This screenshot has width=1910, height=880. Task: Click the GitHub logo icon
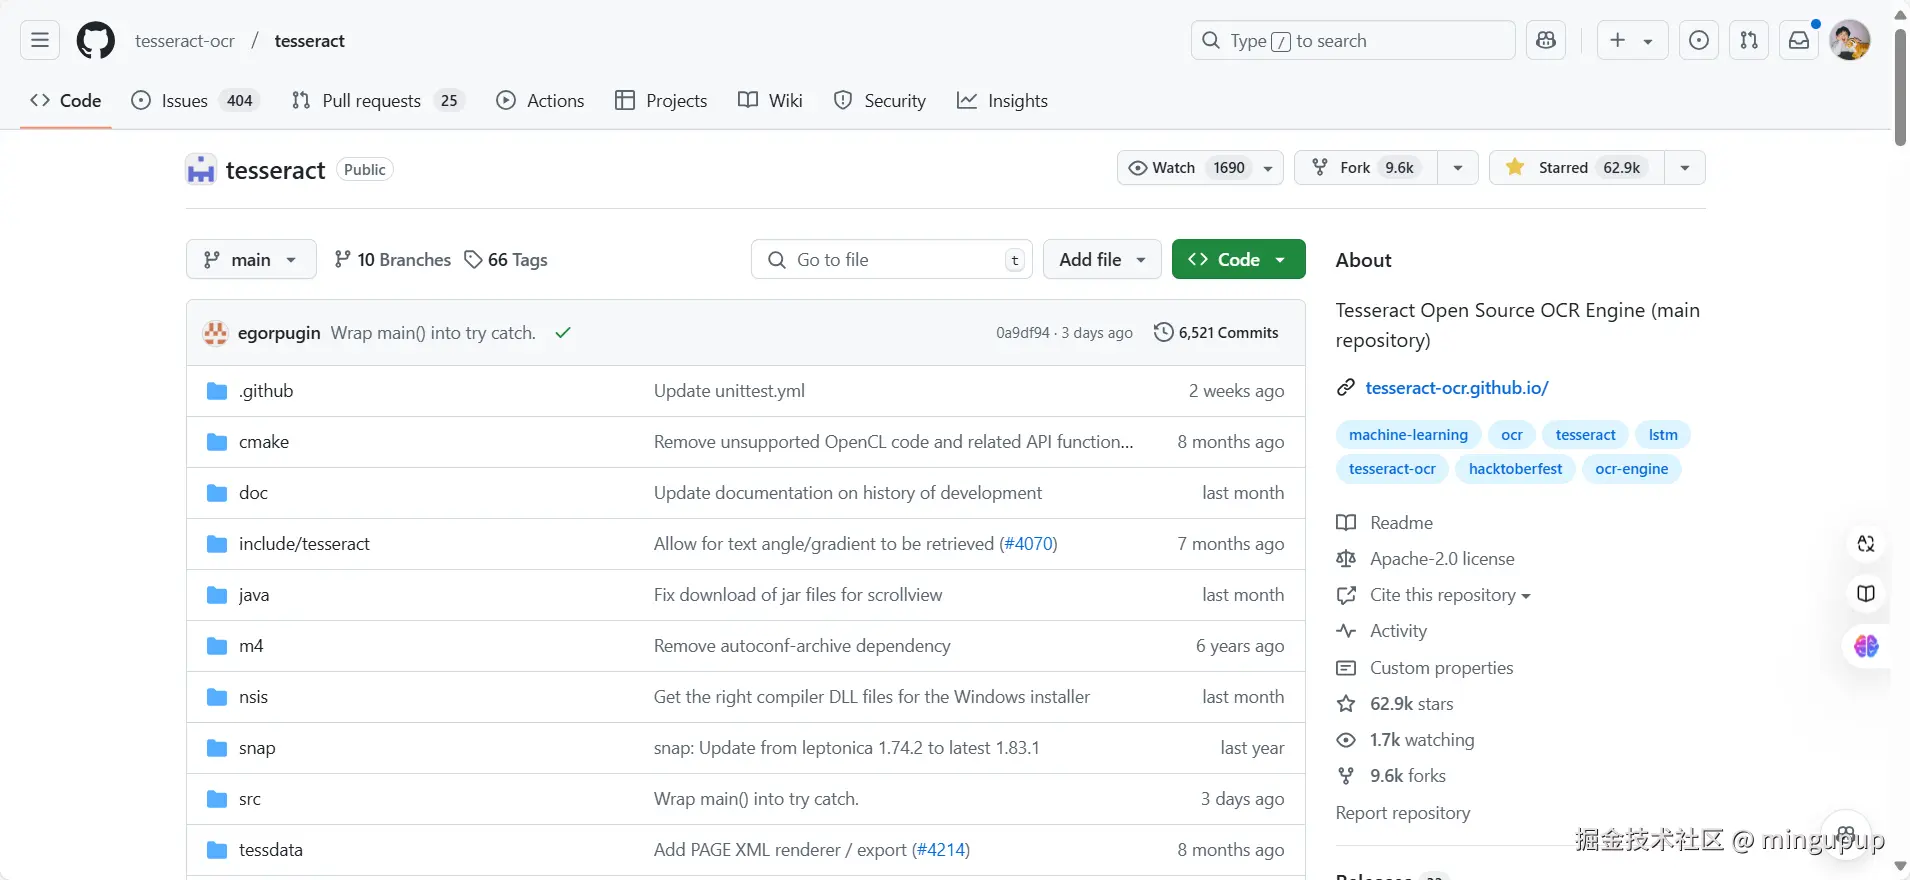pos(96,41)
